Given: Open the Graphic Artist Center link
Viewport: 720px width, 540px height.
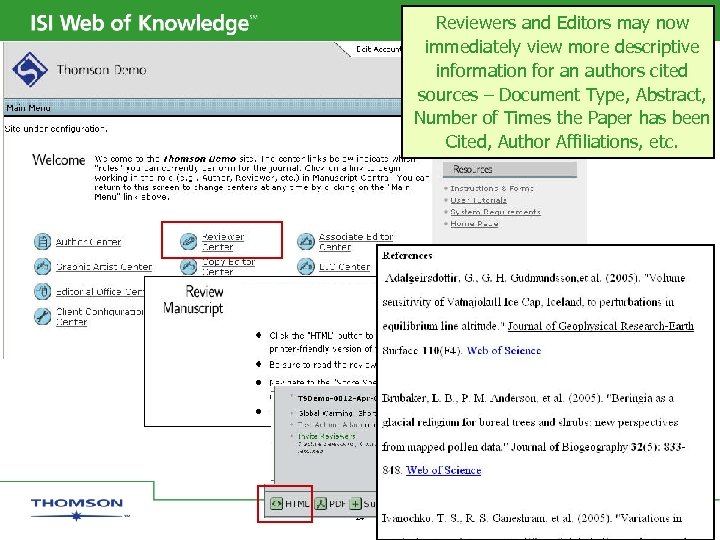Looking at the screenshot, I should point(104,267).
